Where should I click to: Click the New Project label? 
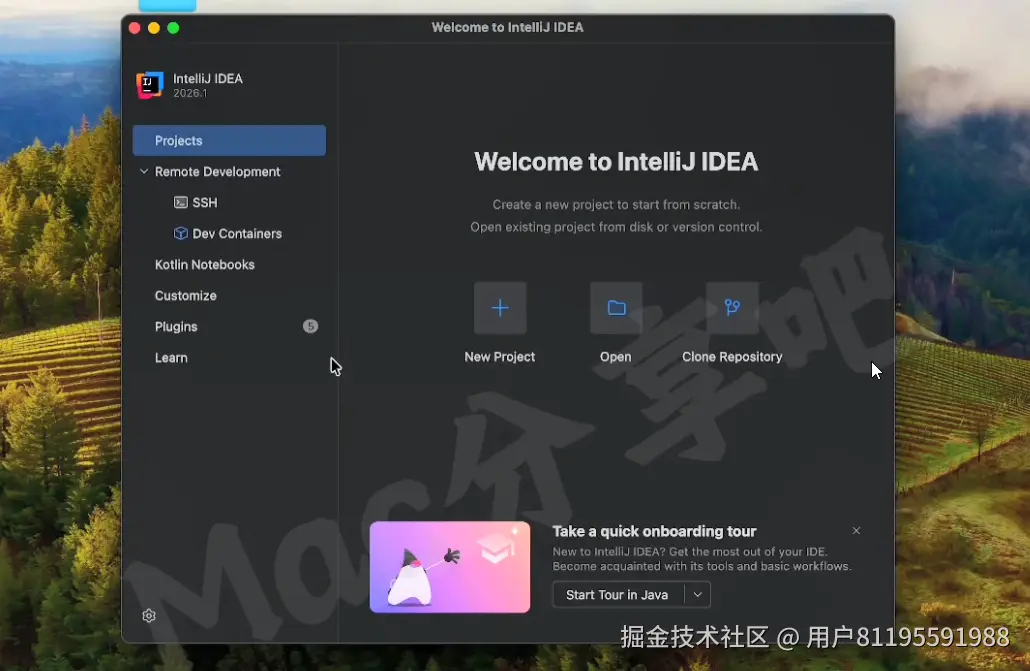[x=500, y=357]
